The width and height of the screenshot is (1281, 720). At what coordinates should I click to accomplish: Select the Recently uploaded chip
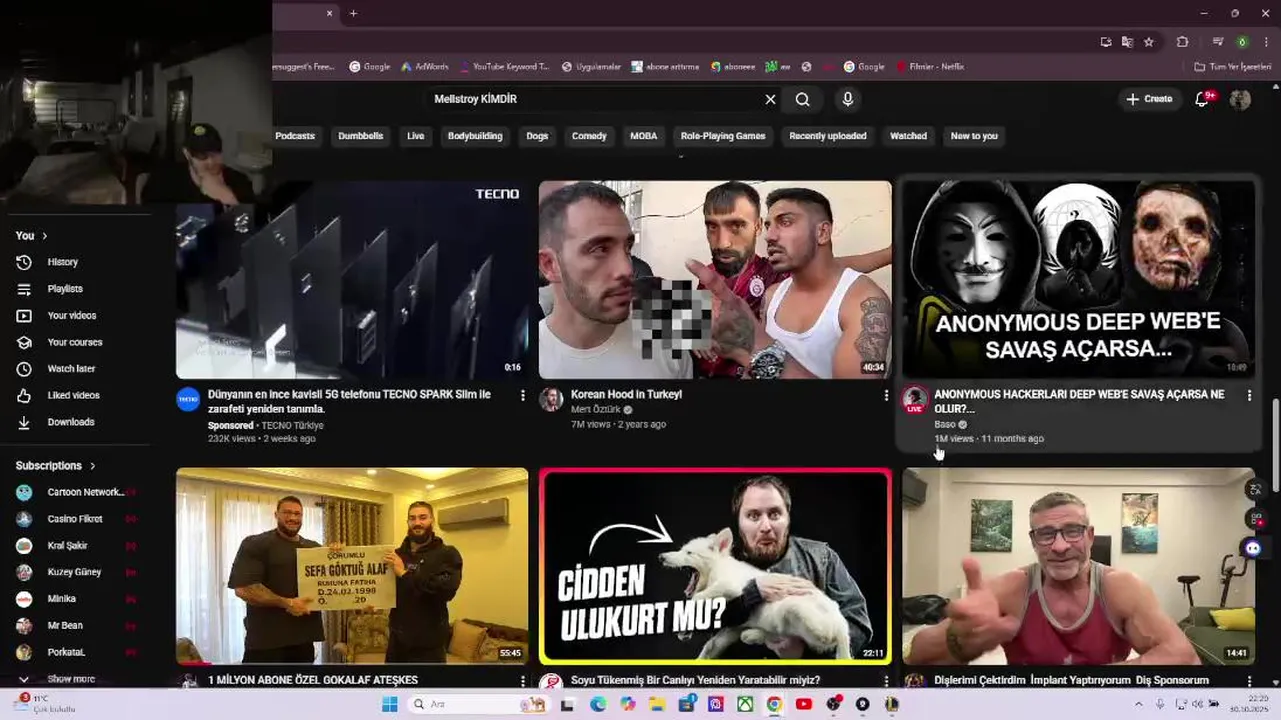coord(828,136)
